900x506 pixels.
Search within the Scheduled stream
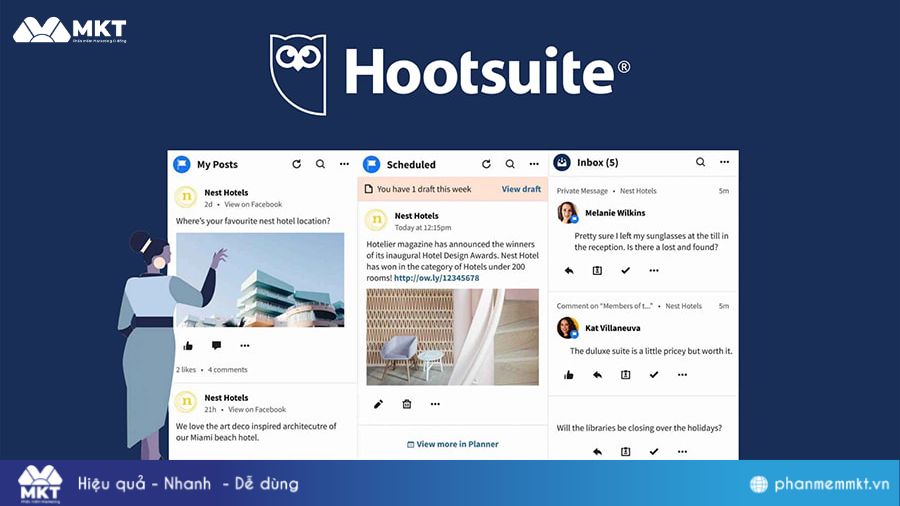click(510, 164)
